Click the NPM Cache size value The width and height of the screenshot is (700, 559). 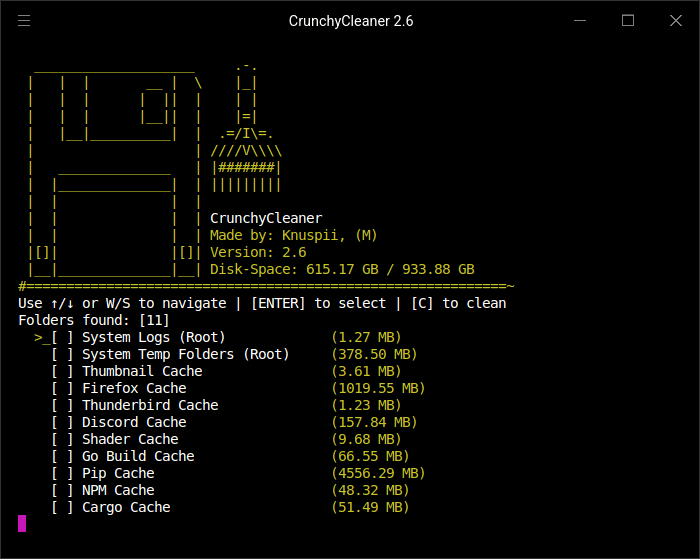[x=370, y=490]
